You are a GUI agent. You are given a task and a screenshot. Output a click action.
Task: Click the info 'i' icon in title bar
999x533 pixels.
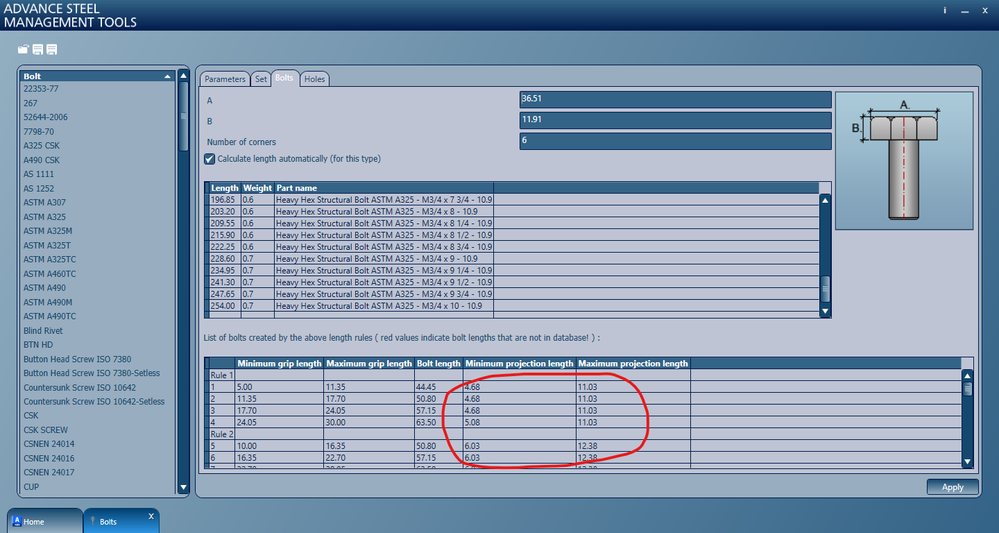pos(945,10)
